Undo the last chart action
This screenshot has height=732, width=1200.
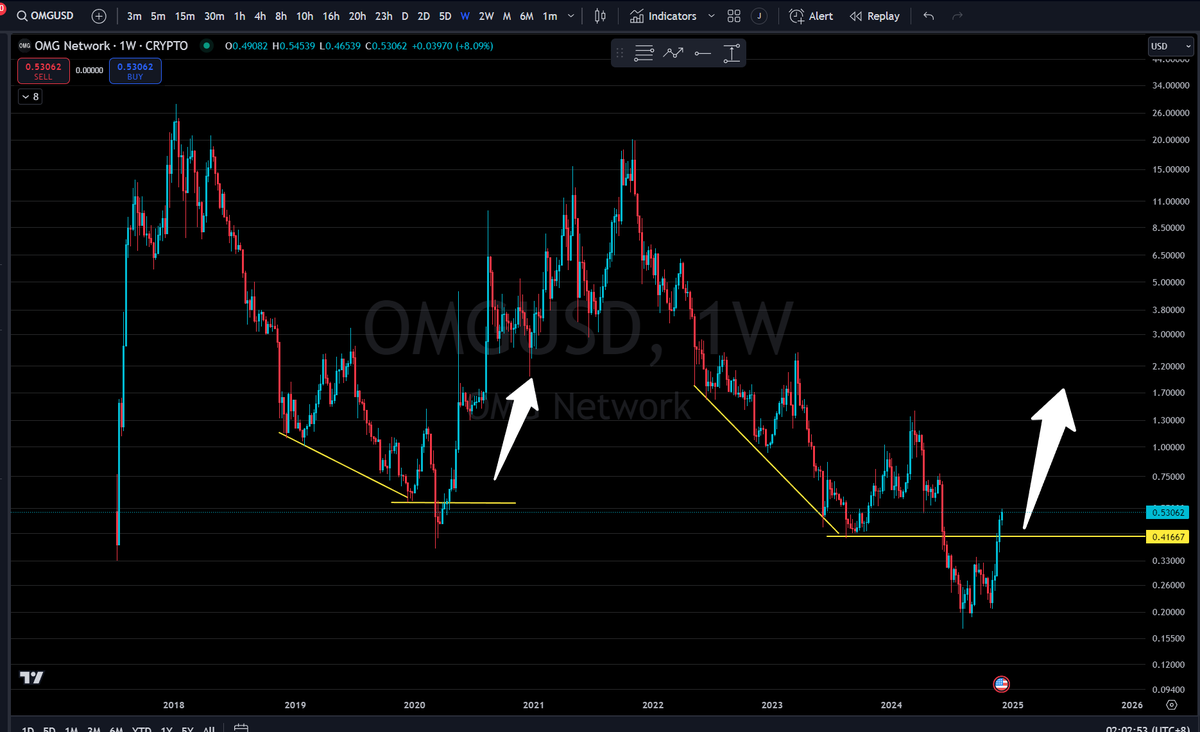929,16
